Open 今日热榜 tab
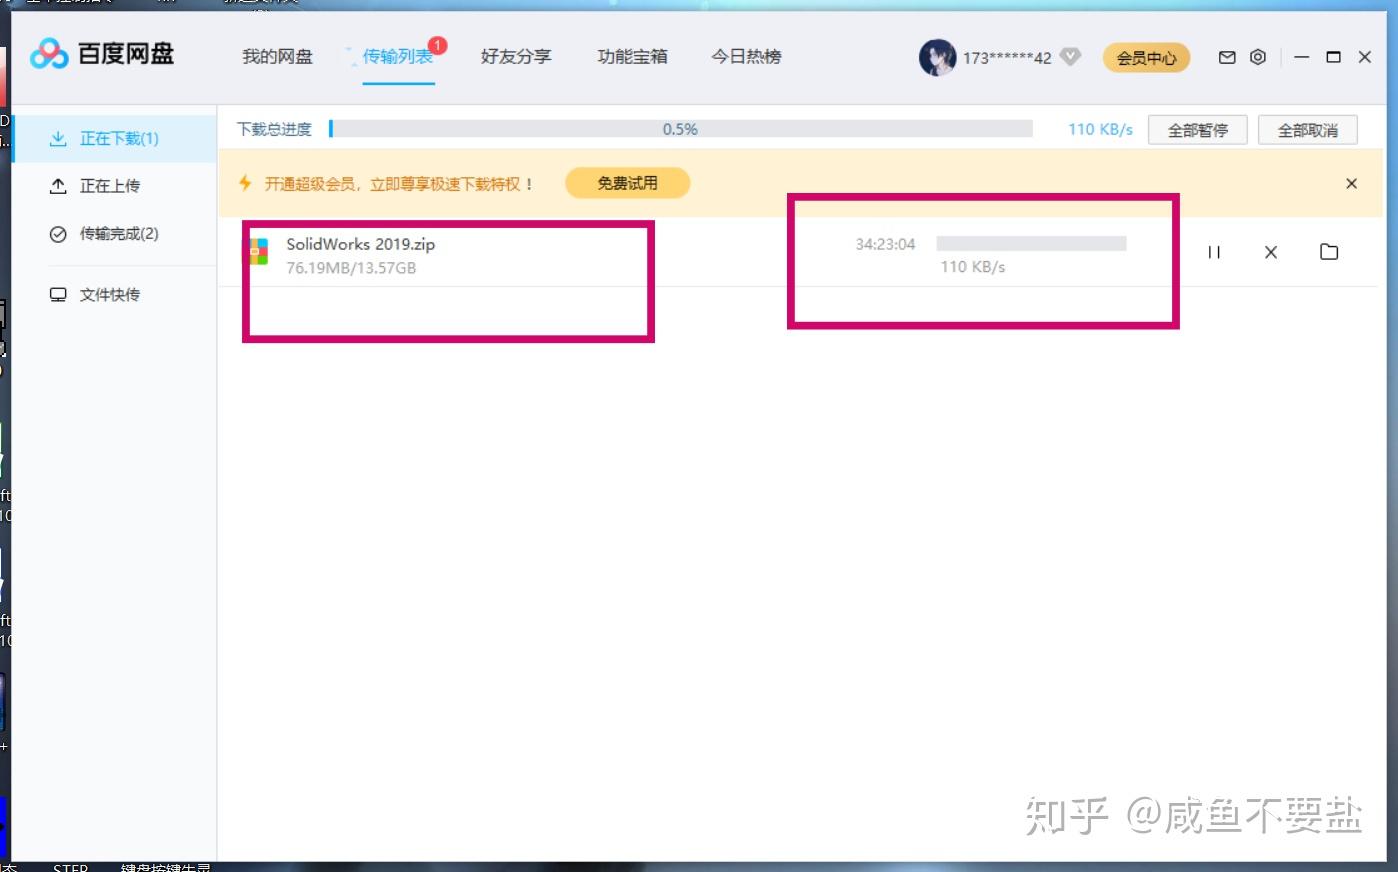 pos(746,57)
